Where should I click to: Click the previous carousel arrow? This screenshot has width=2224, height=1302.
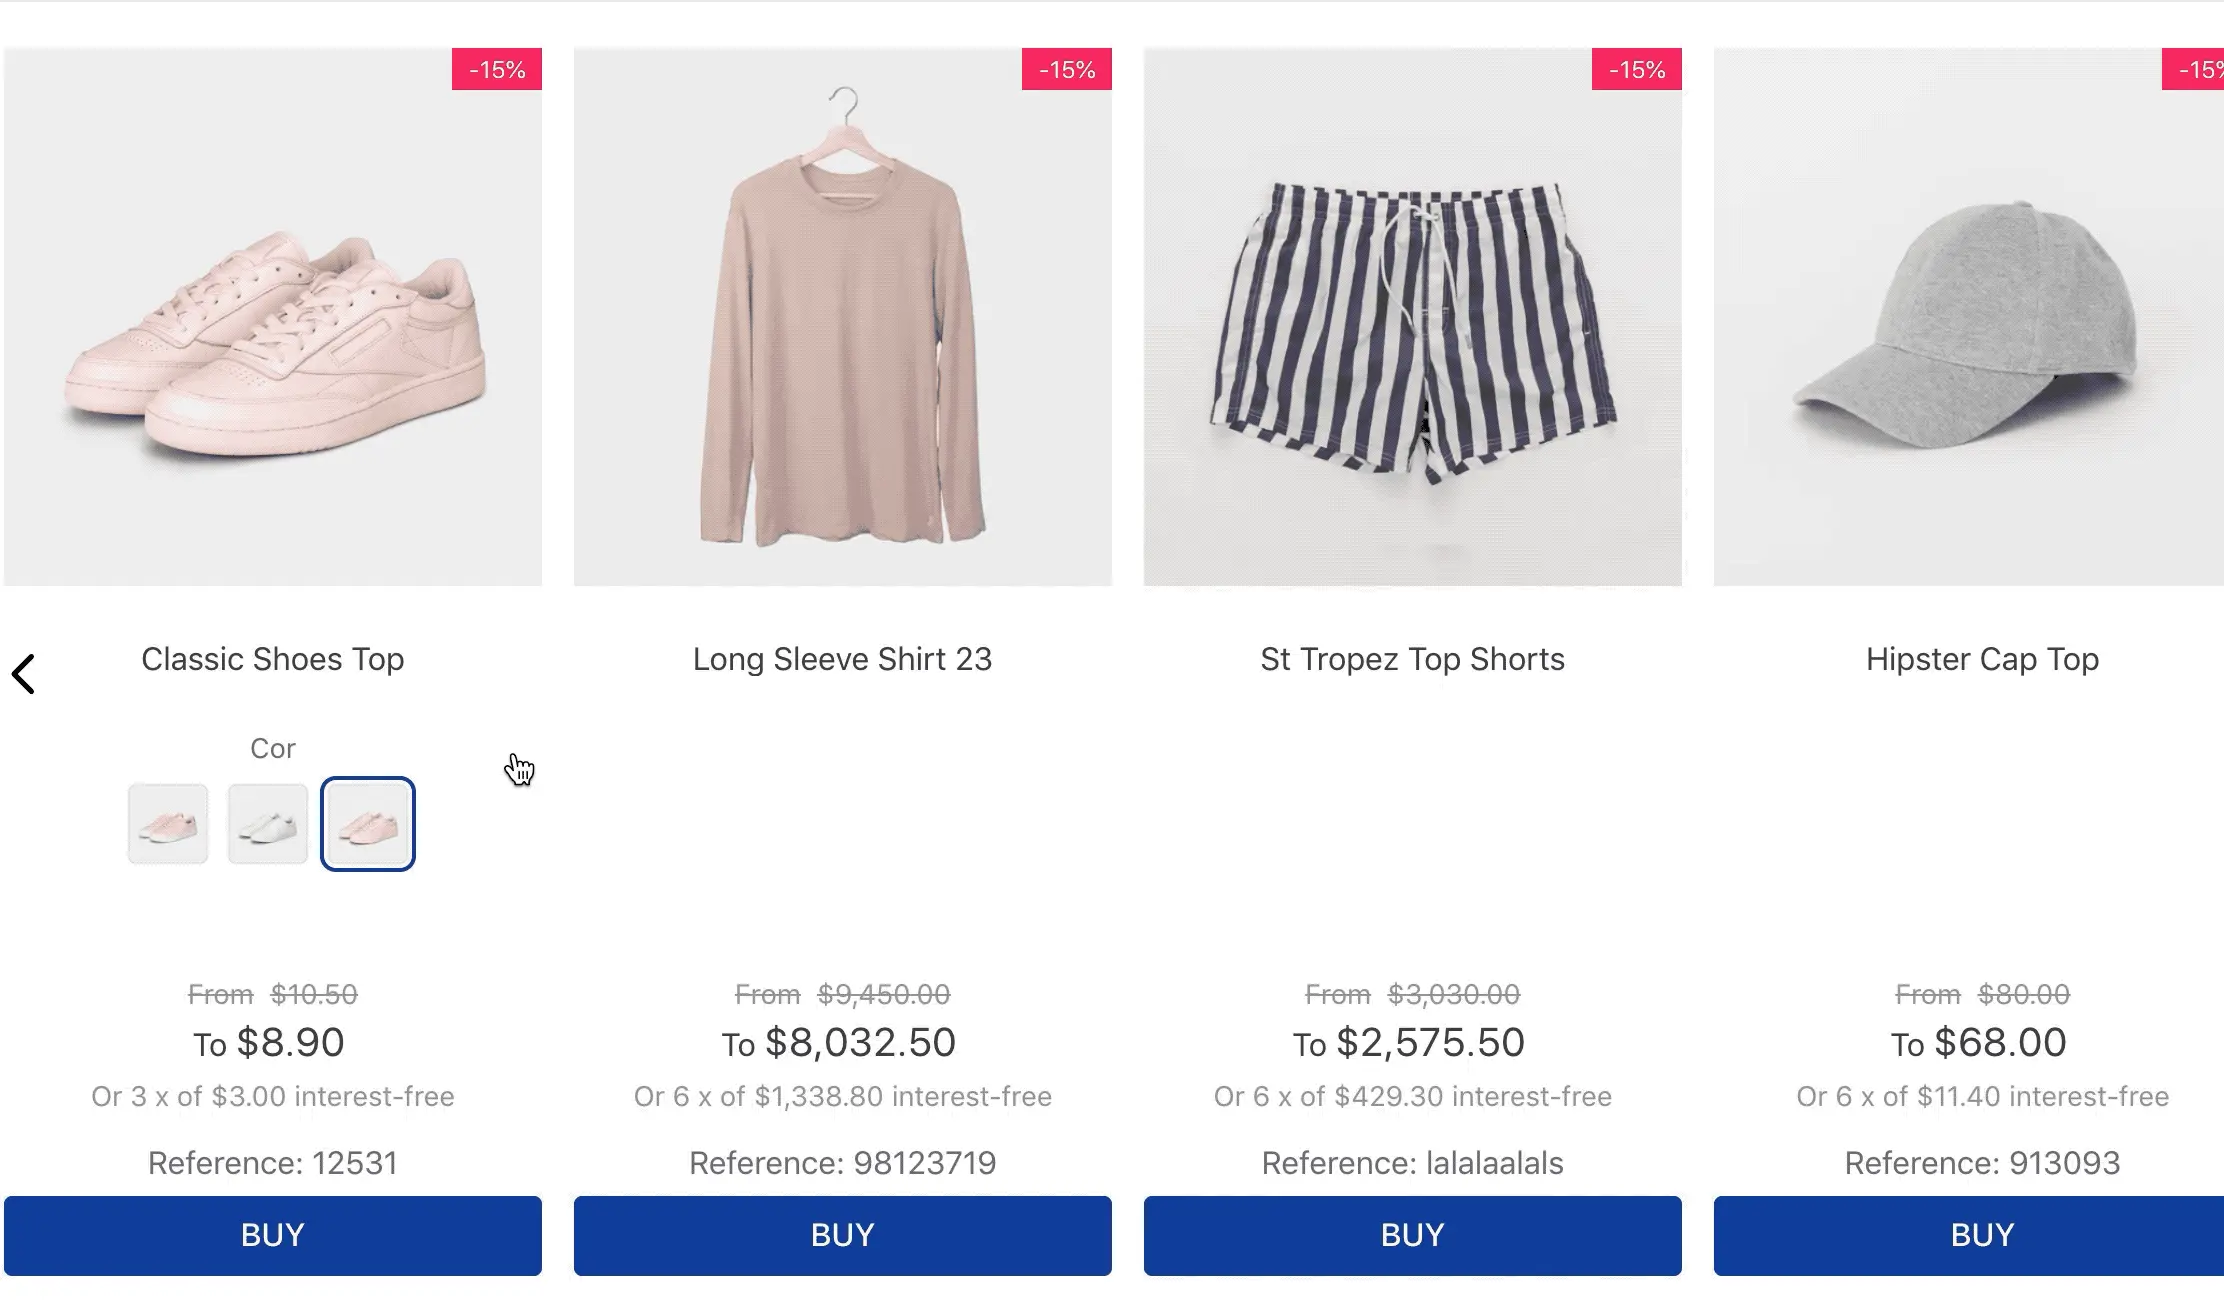click(25, 673)
